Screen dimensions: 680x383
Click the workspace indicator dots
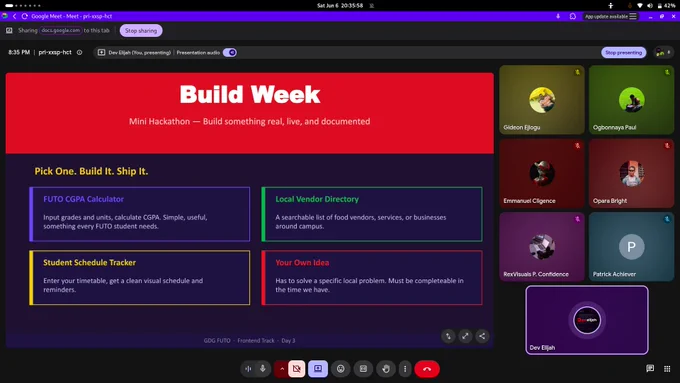coord(23,6)
